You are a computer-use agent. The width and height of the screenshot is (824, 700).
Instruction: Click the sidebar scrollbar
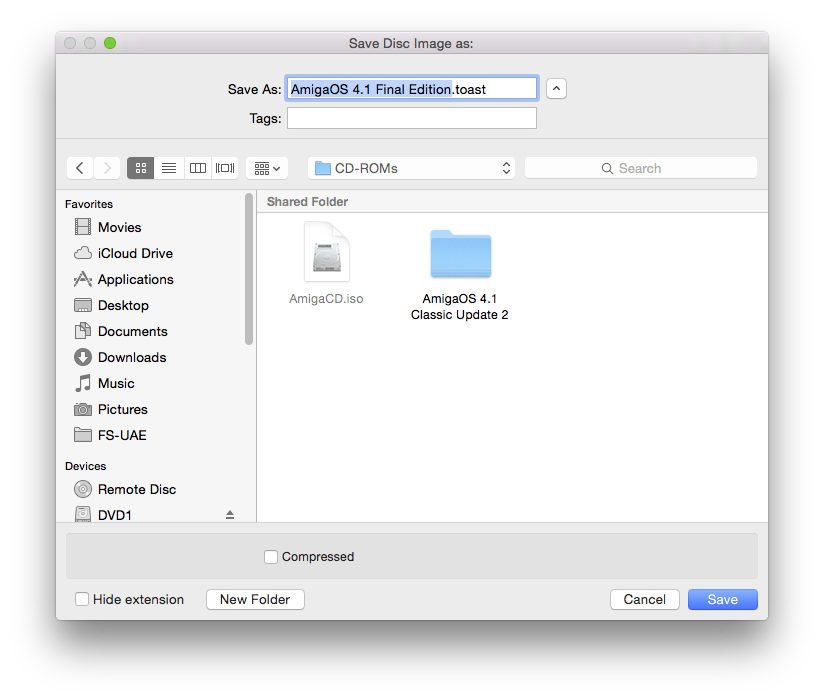pos(249,270)
